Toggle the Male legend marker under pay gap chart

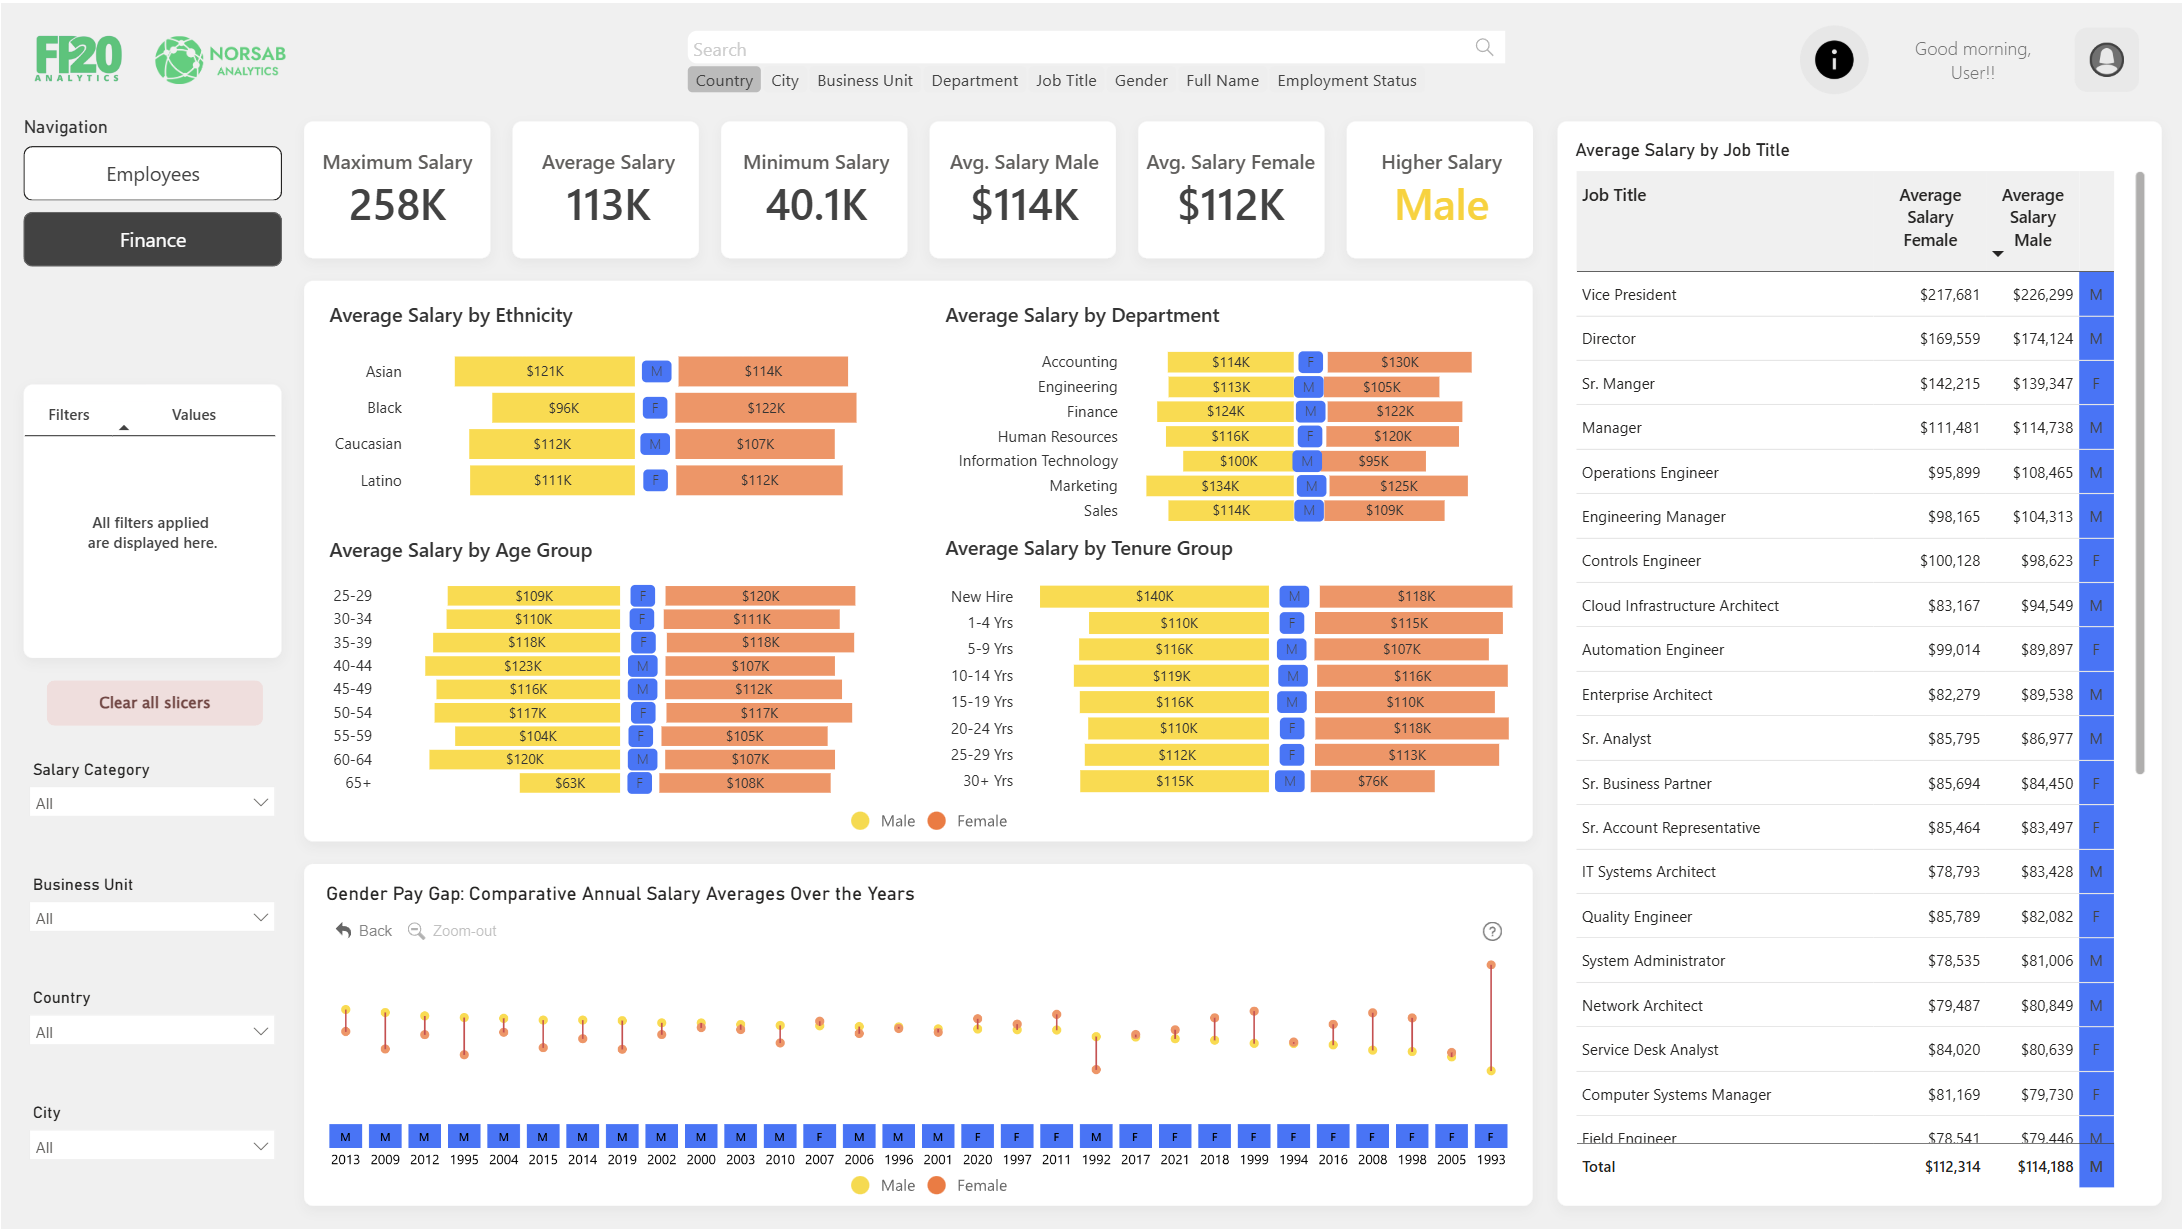[860, 1185]
